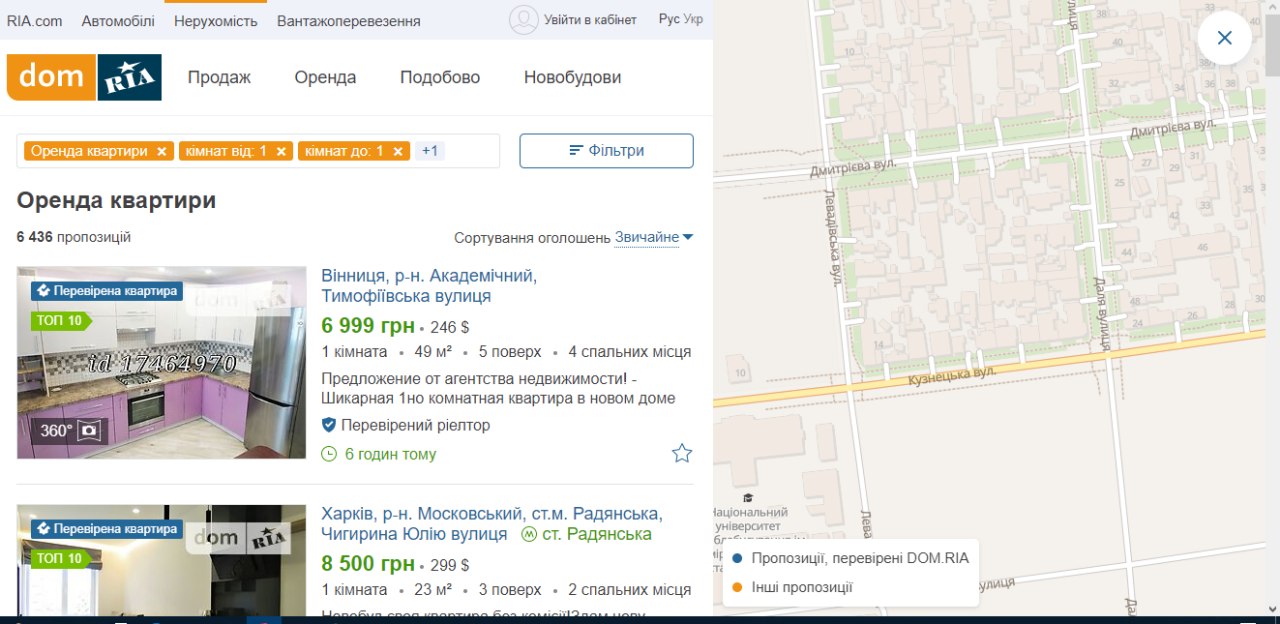Remove the 'кімнат до: 1' filter chip

coord(397,151)
